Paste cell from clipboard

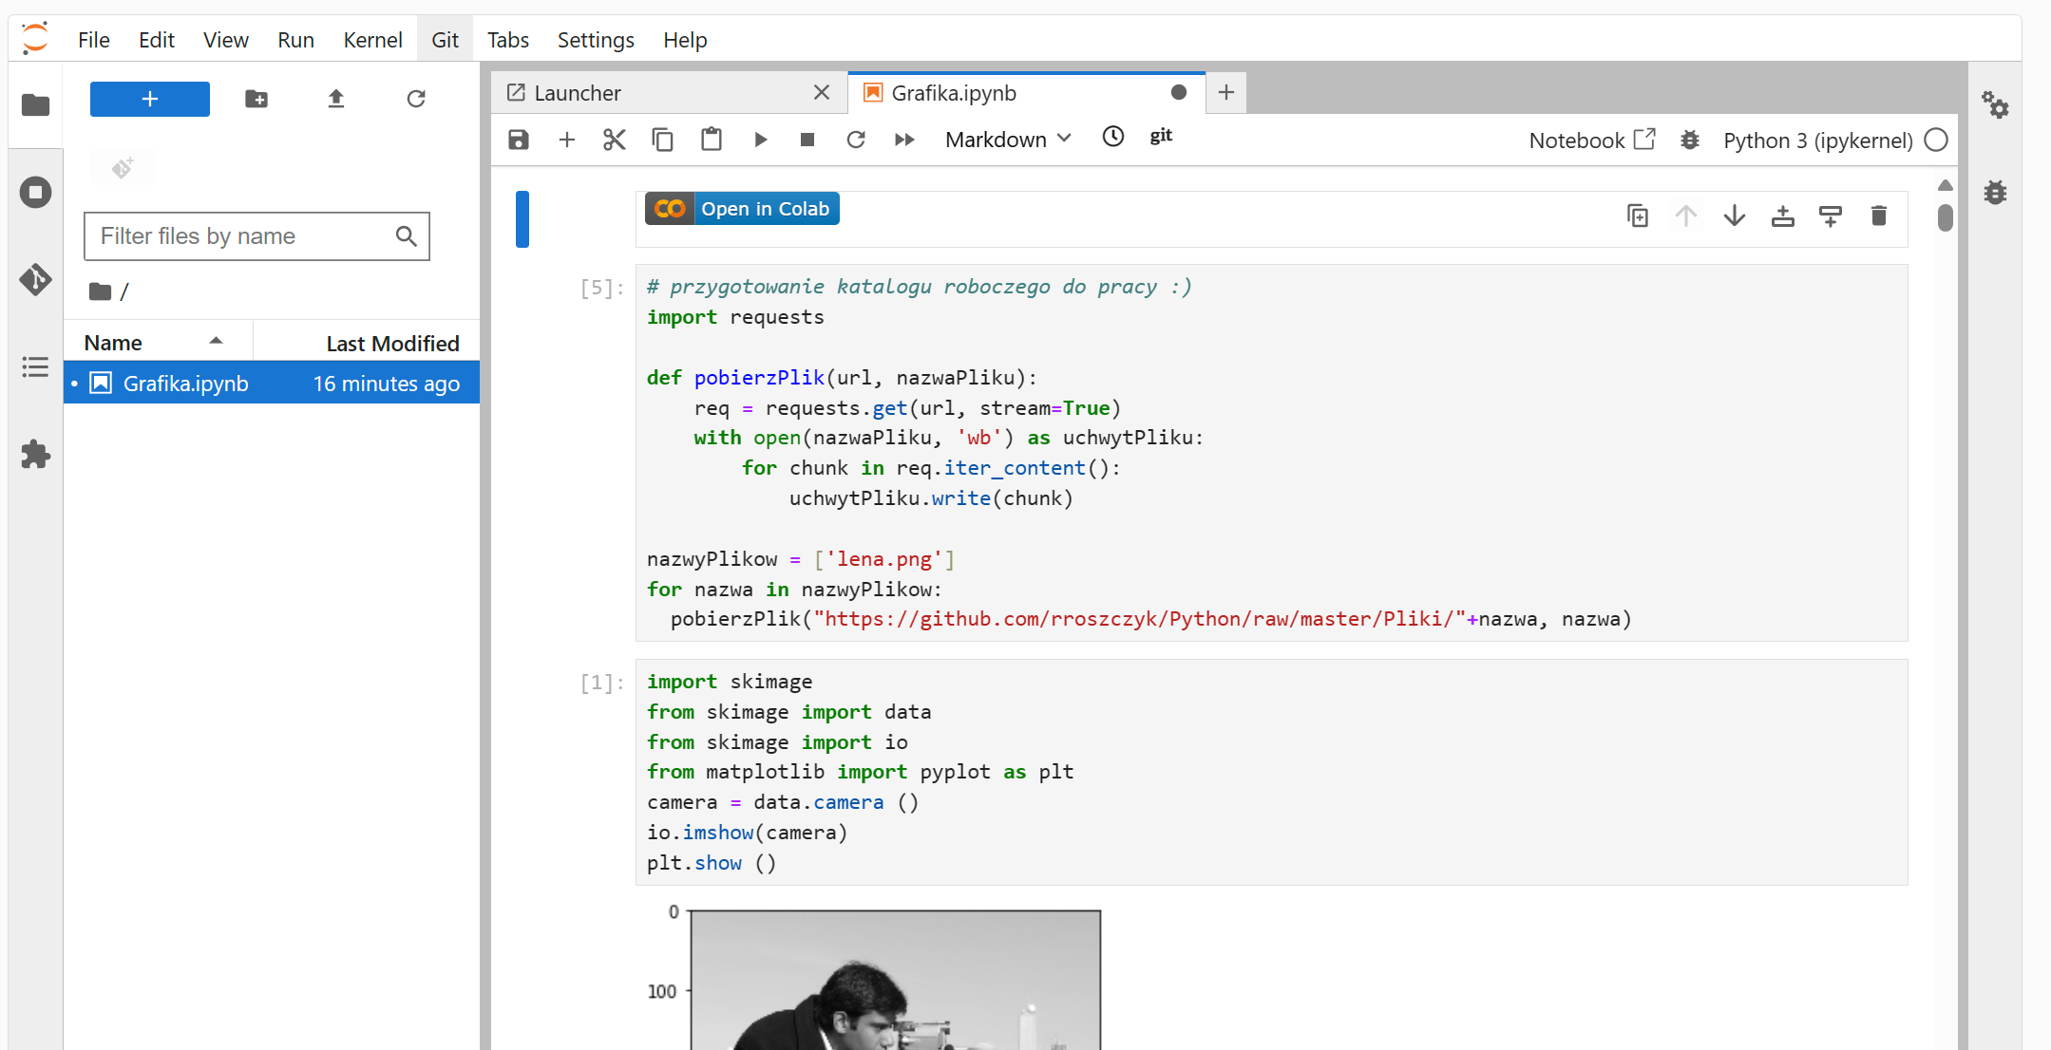pos(711,140)
